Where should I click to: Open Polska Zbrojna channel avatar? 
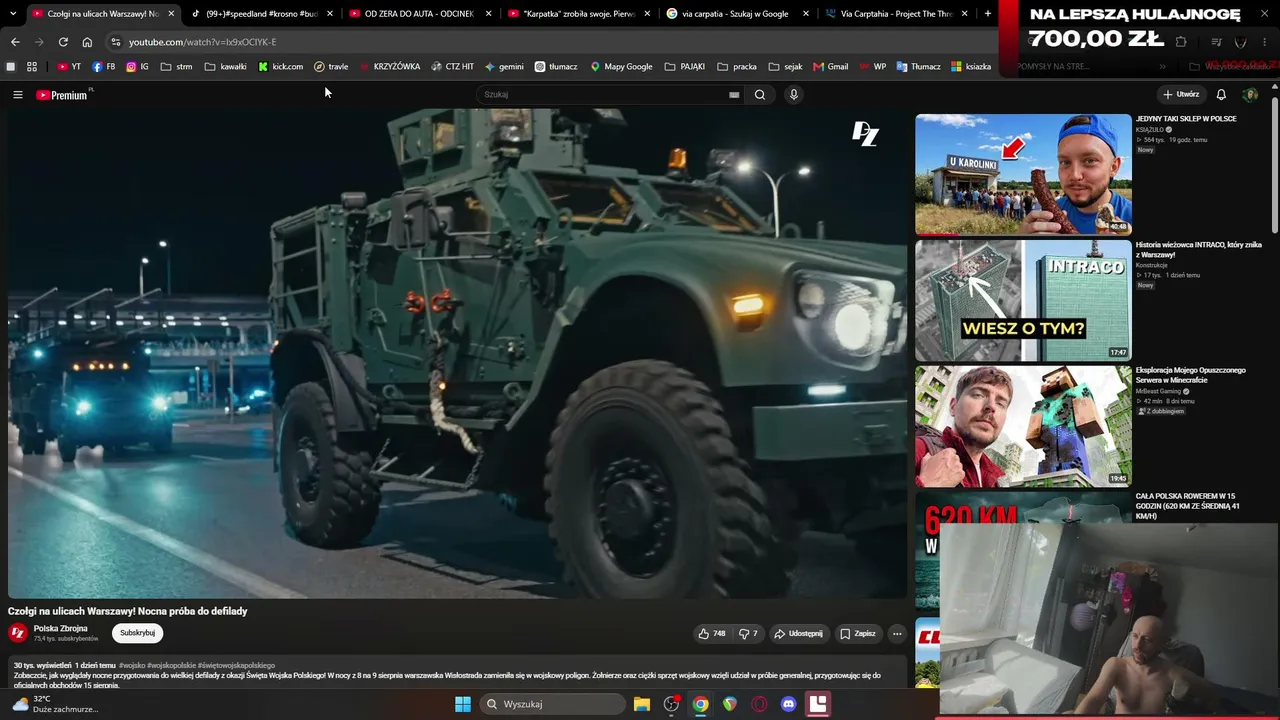point(18,633)
